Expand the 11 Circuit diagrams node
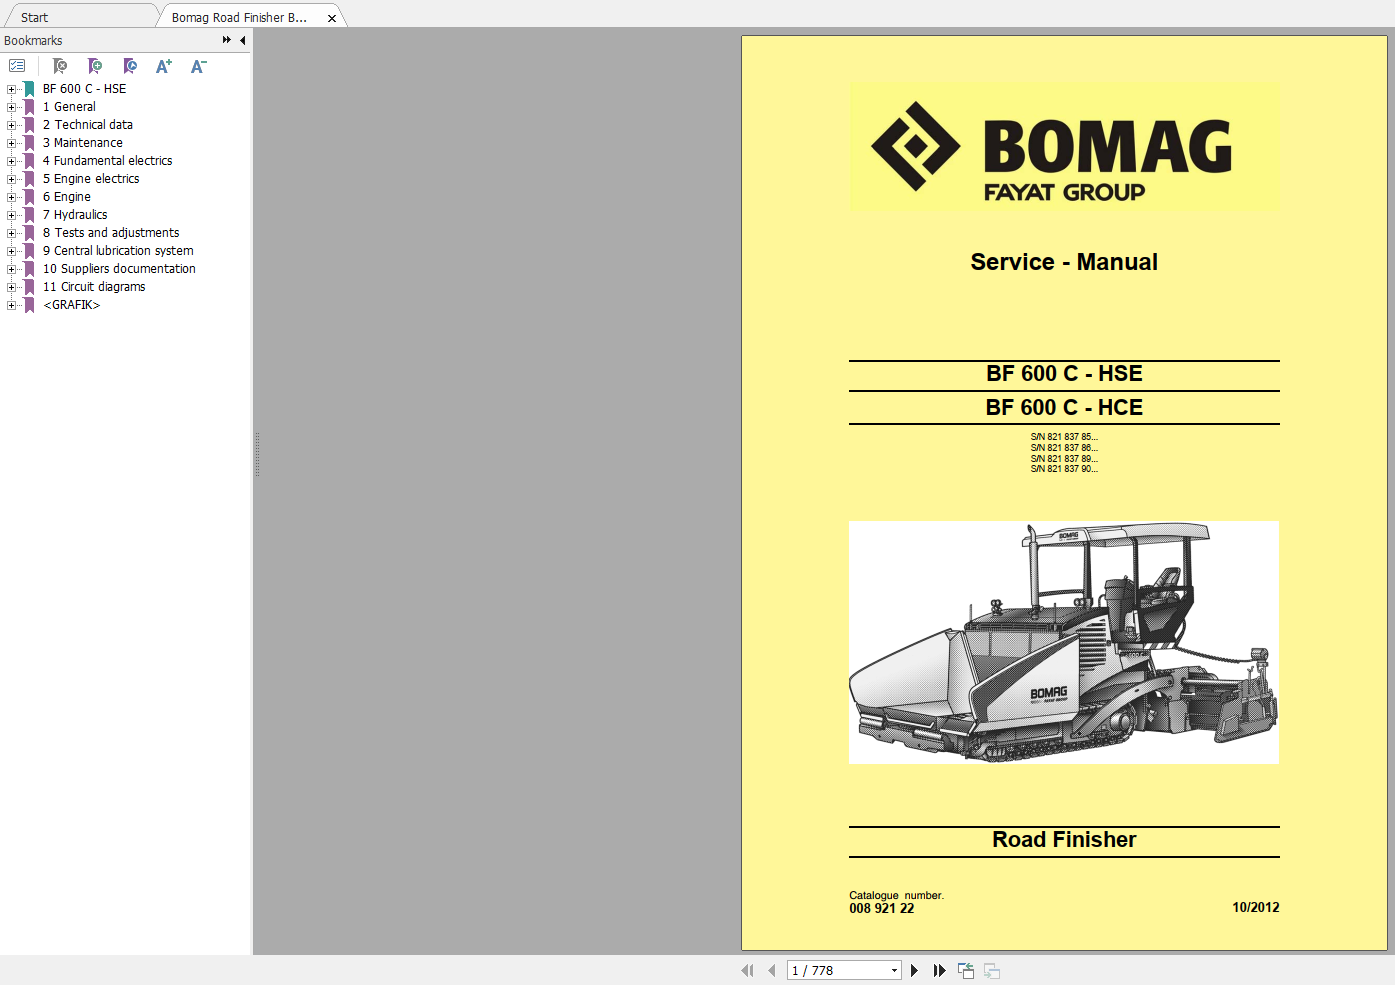Screen dimensions: 1395x985 point(11,287)
